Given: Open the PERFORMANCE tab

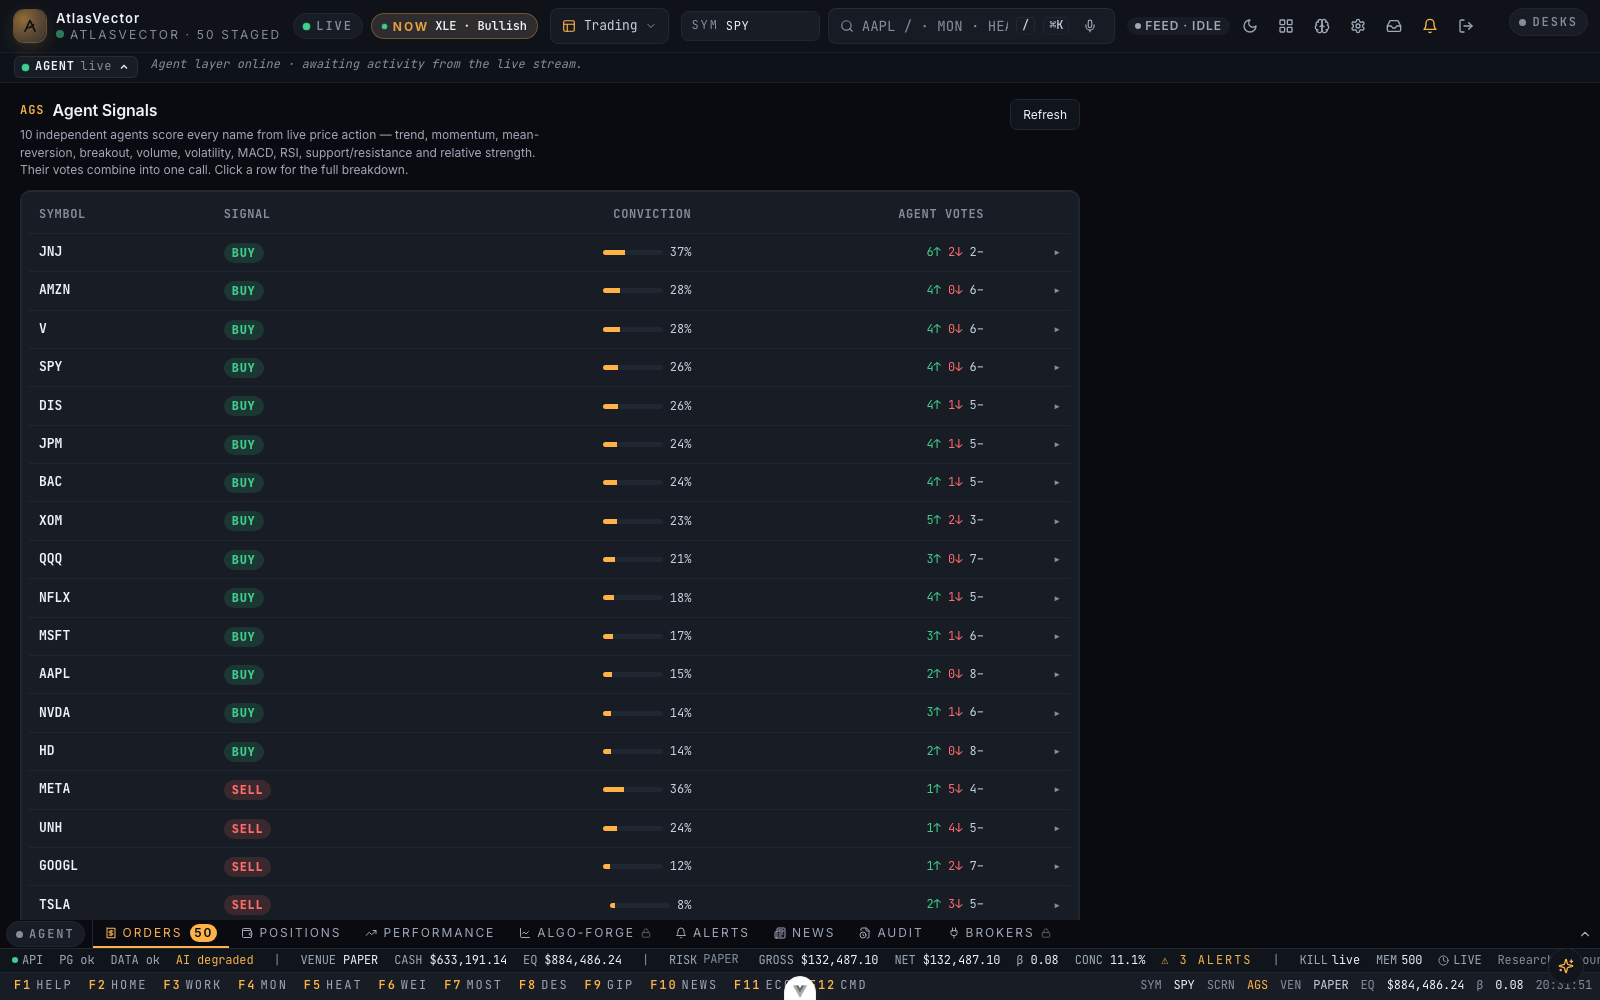Looking at the screenshot, I should [430, 933].
